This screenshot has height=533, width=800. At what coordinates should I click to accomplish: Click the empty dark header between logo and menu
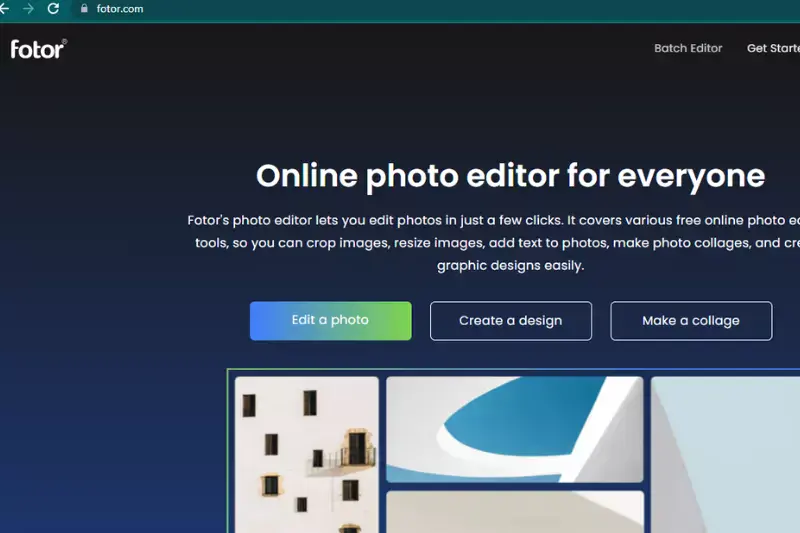350,48
